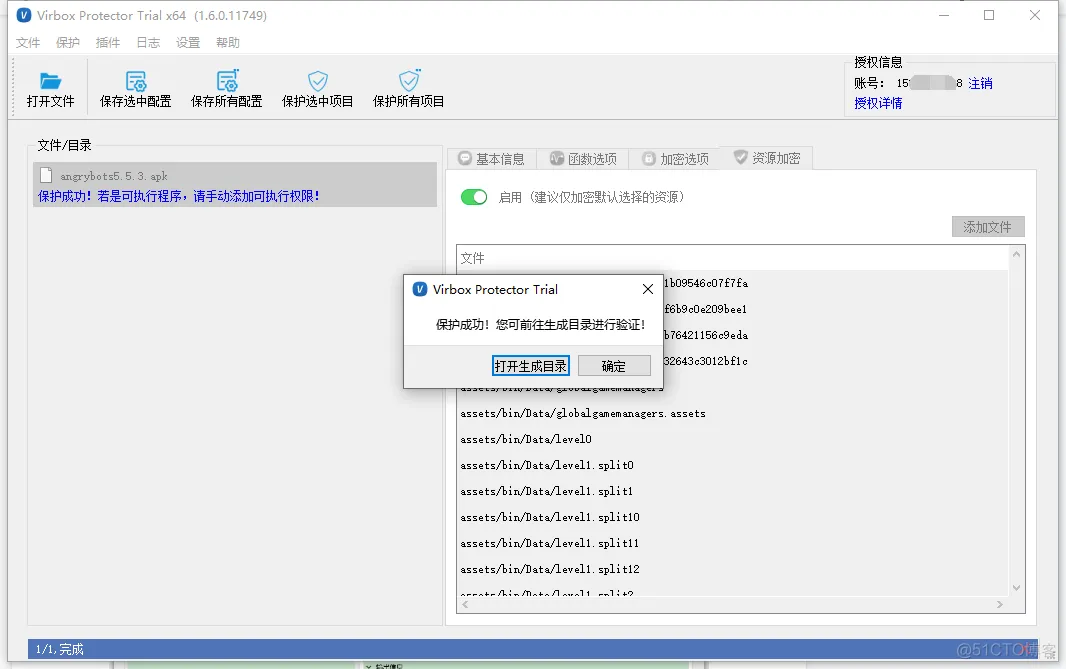
Task: Click the row ending in 32643c3012bf1c
Action: point(732,361)
